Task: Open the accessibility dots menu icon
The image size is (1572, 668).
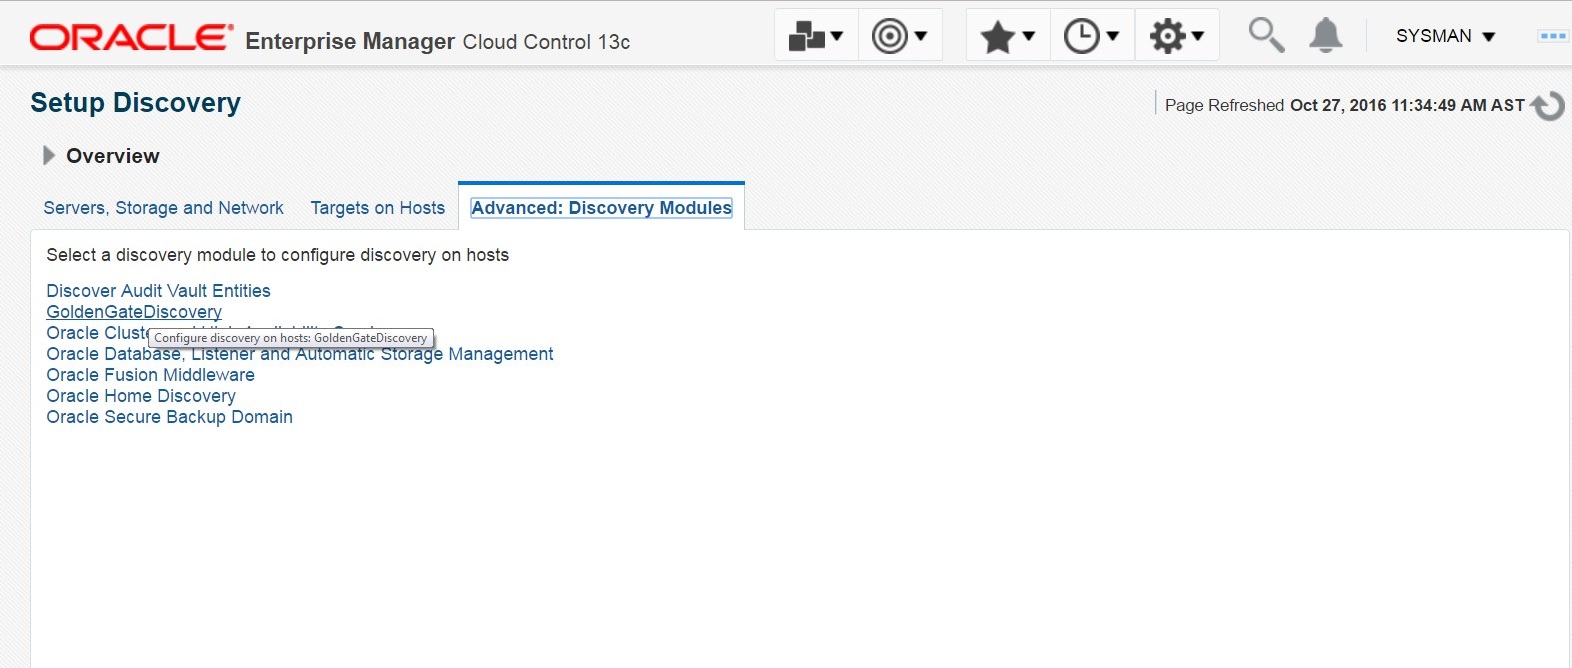Action: click(x=1552, y=36)
